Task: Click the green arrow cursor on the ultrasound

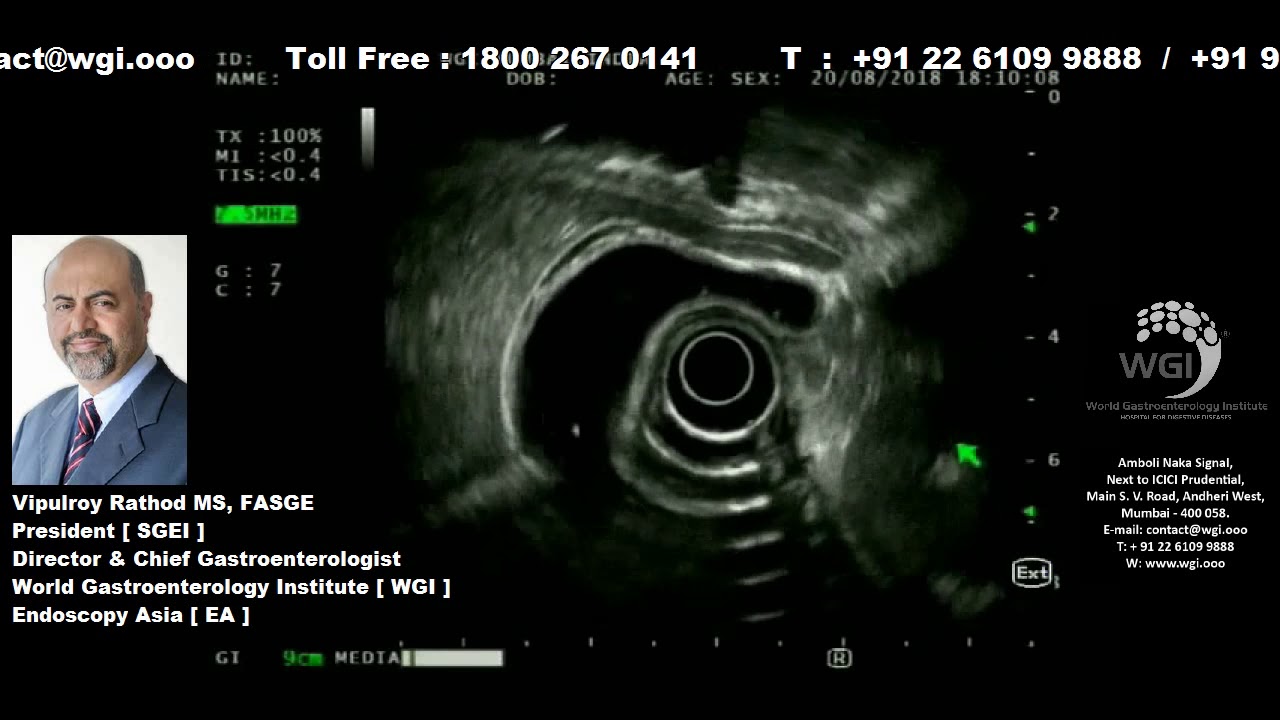Action: 967,456
